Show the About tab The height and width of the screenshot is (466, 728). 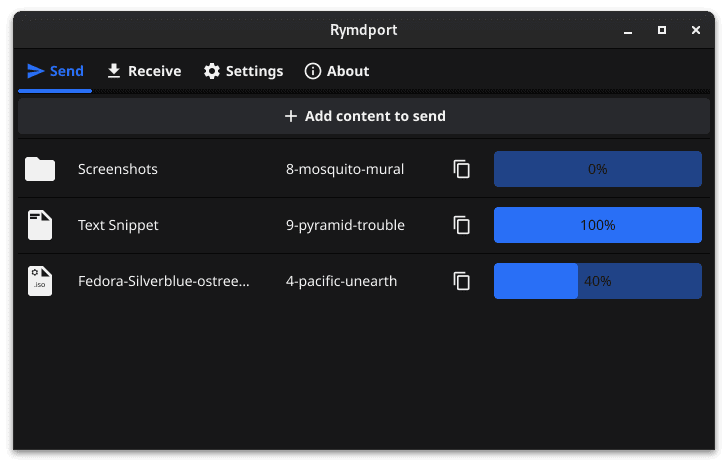tap(336, 71)
